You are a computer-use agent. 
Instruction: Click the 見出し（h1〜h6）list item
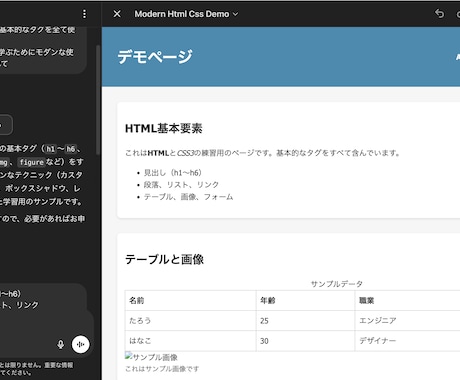[x=173, y=173]
